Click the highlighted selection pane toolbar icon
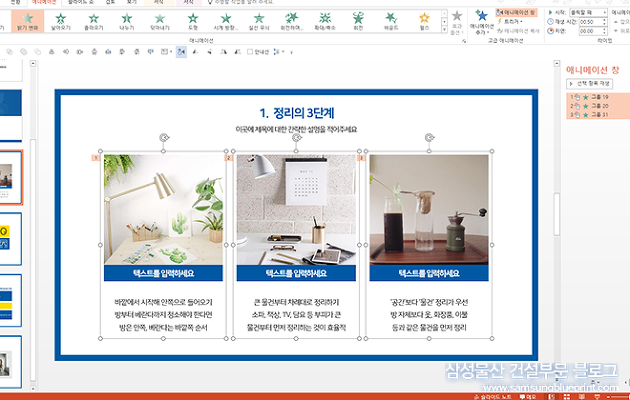Screen dimensions: 630x400 pyautogui.click(x=181, y=52)
